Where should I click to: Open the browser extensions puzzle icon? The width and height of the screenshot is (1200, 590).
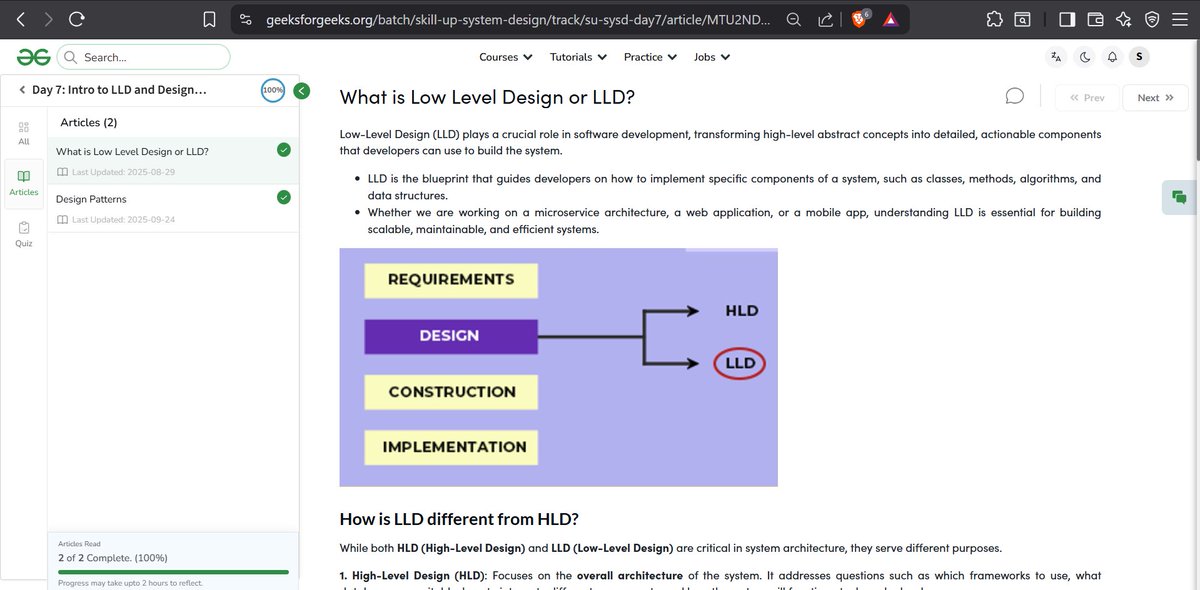tap(994, 19)
